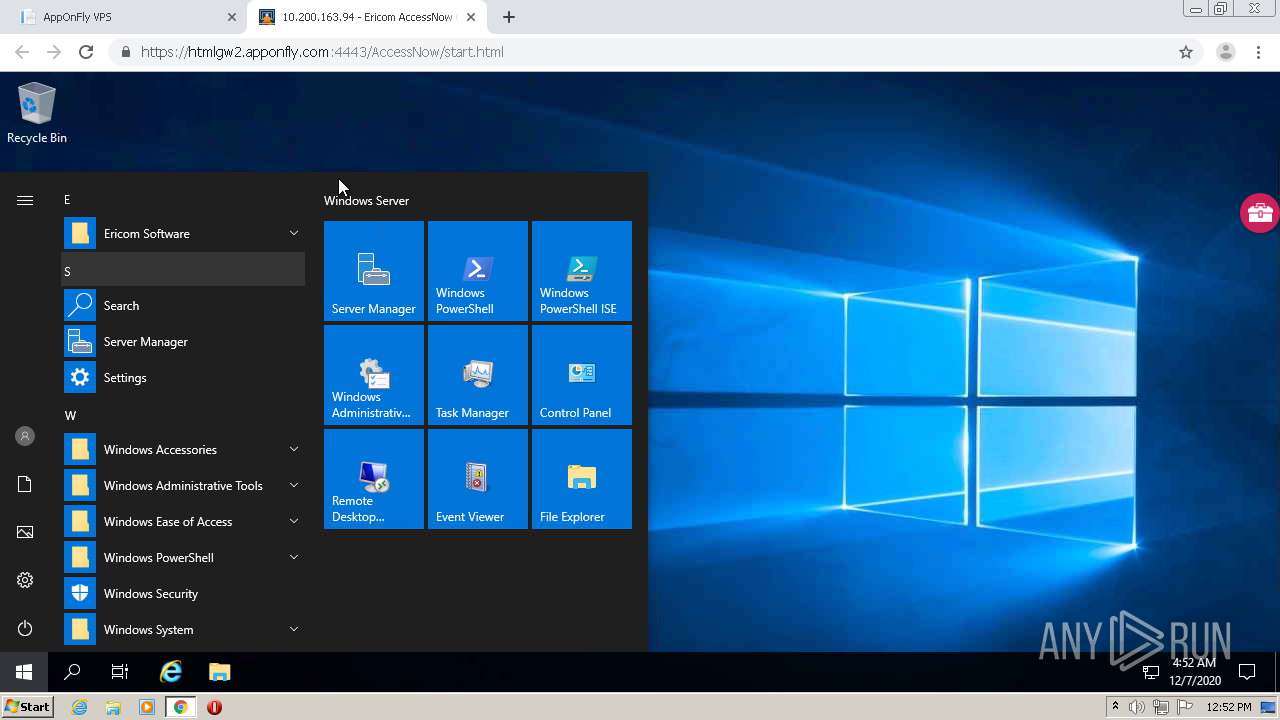1280x720 pixels.
Task: Open Internet Explorer on the host taskbar
Action: 80,707
